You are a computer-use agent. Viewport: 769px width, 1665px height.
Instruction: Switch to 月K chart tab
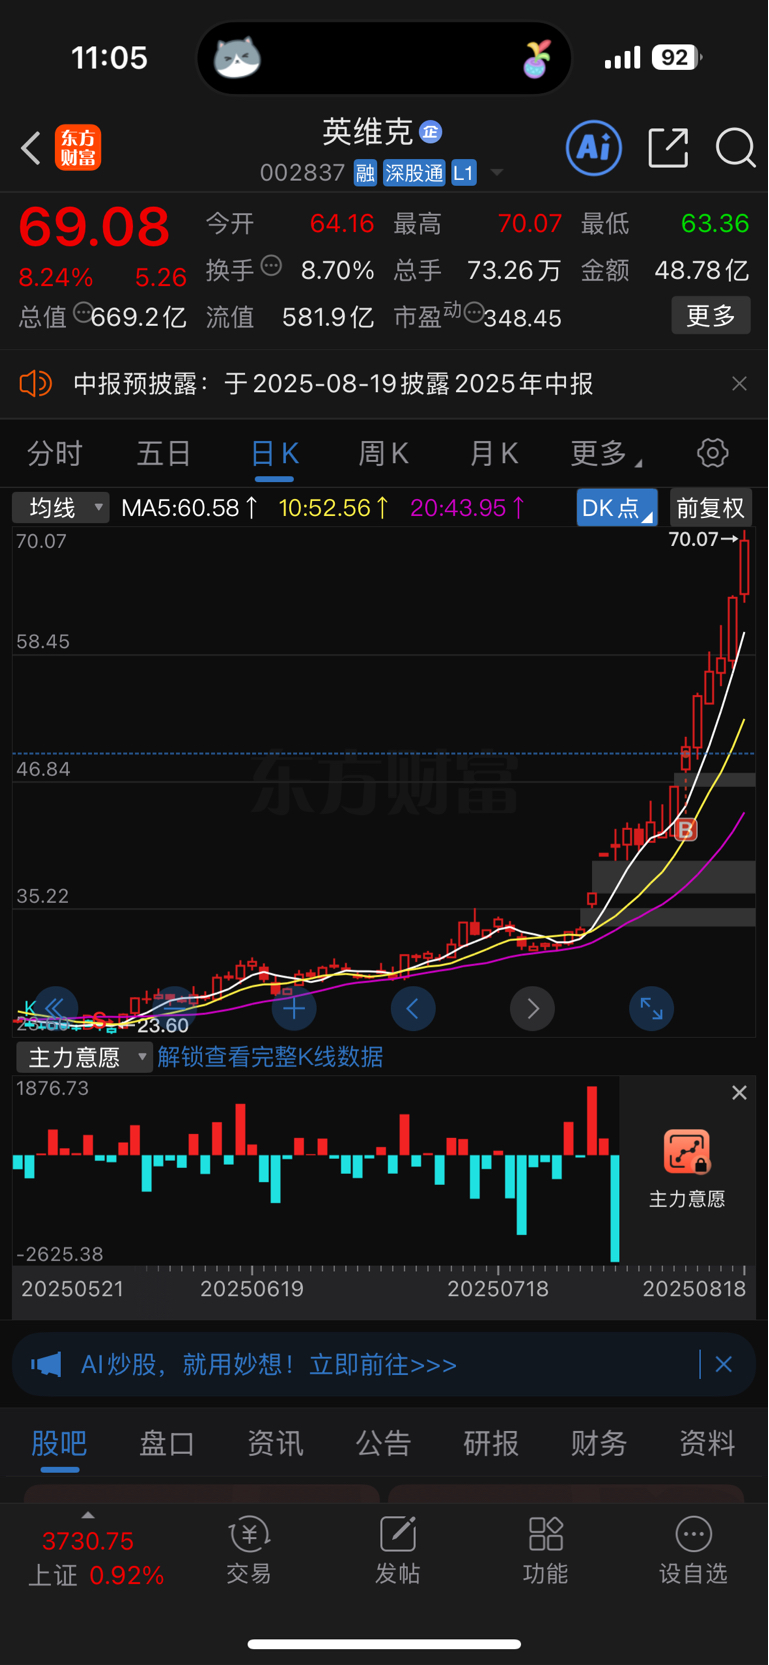[494, 454]
